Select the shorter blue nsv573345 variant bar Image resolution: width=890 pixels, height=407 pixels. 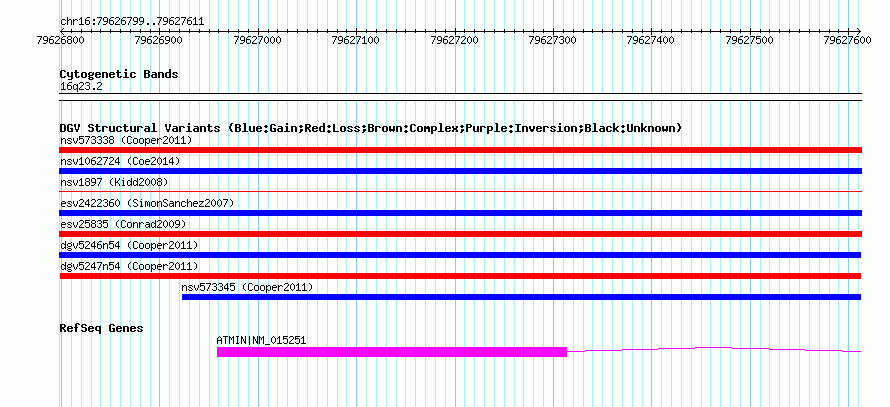click(x=521, y=297)
